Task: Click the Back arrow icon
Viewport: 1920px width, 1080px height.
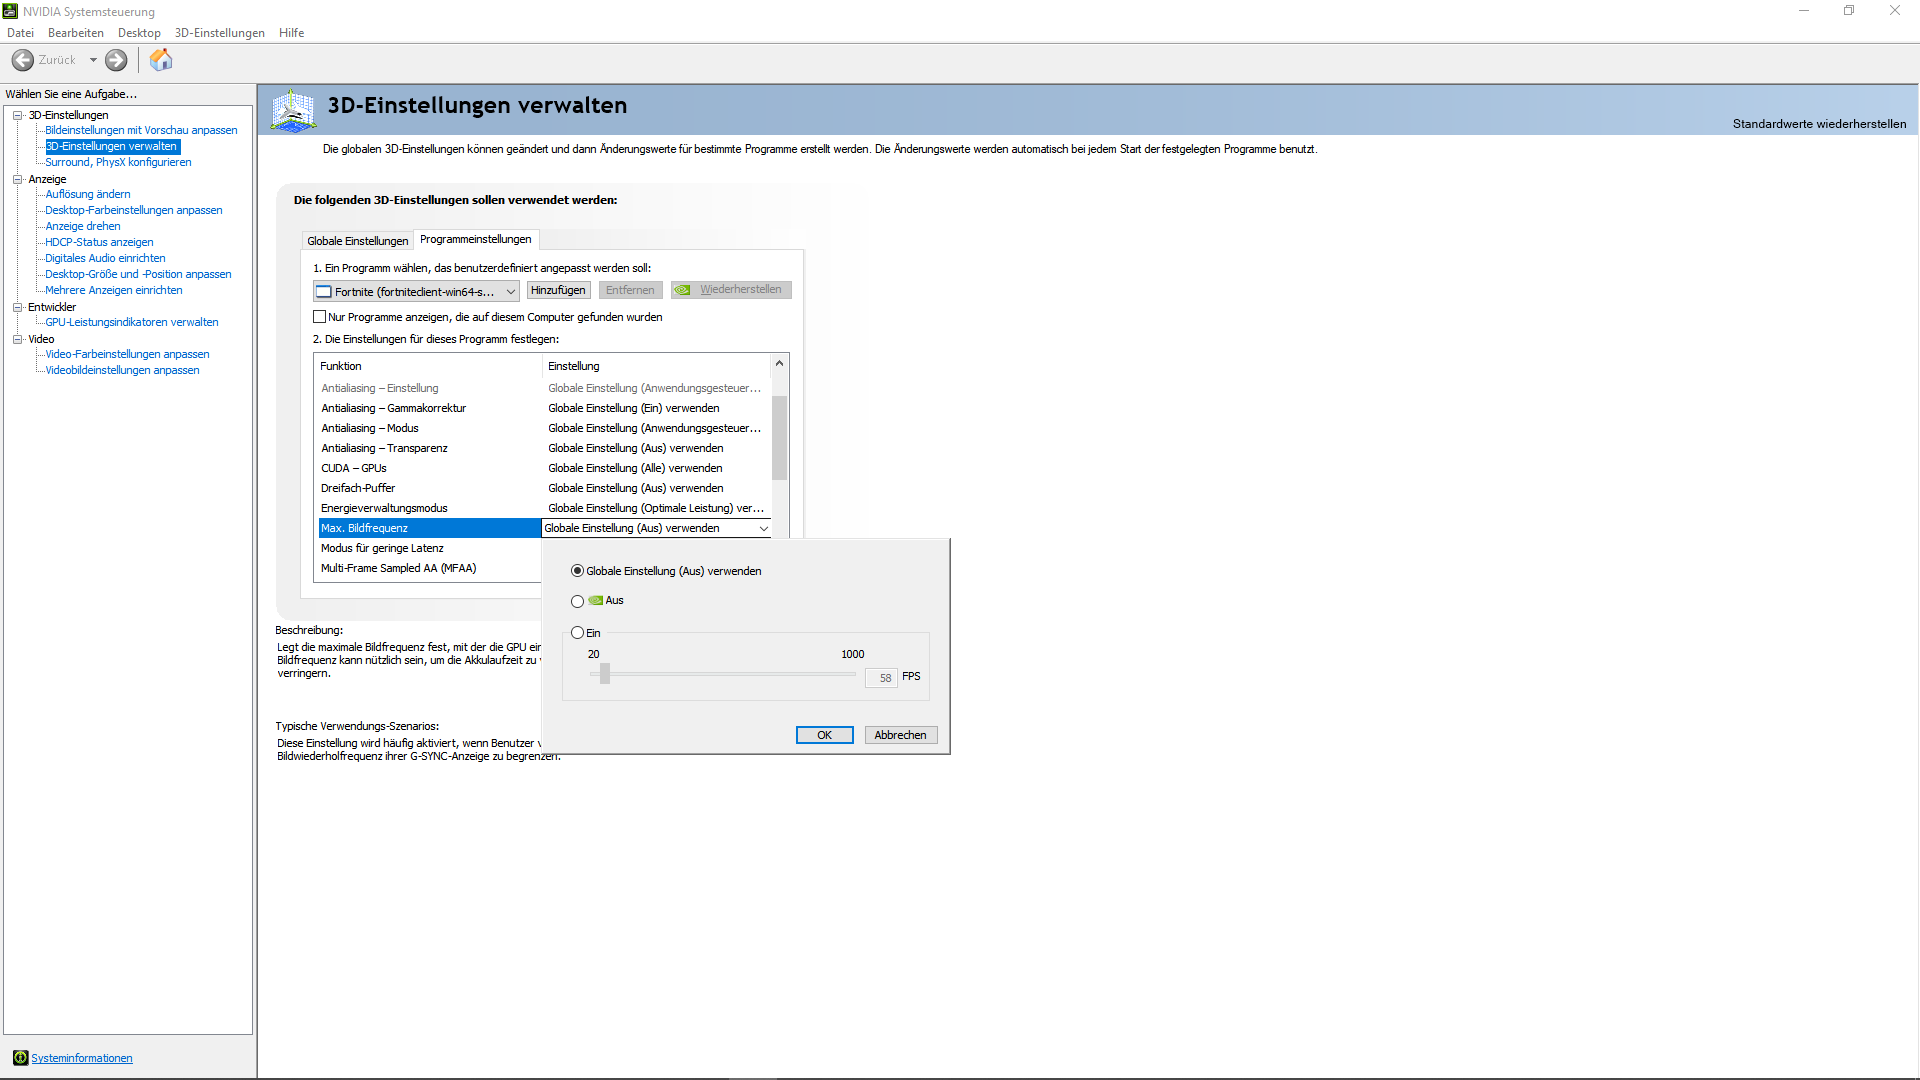Action: [22, 60]
